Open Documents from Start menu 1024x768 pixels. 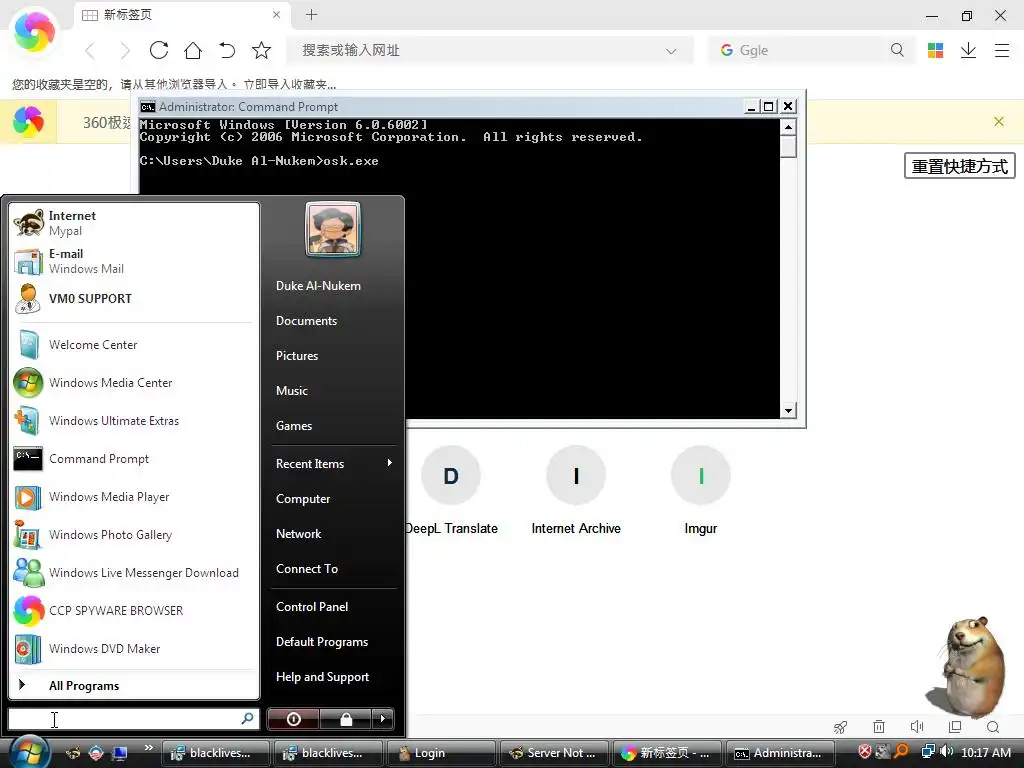(306, 321)
